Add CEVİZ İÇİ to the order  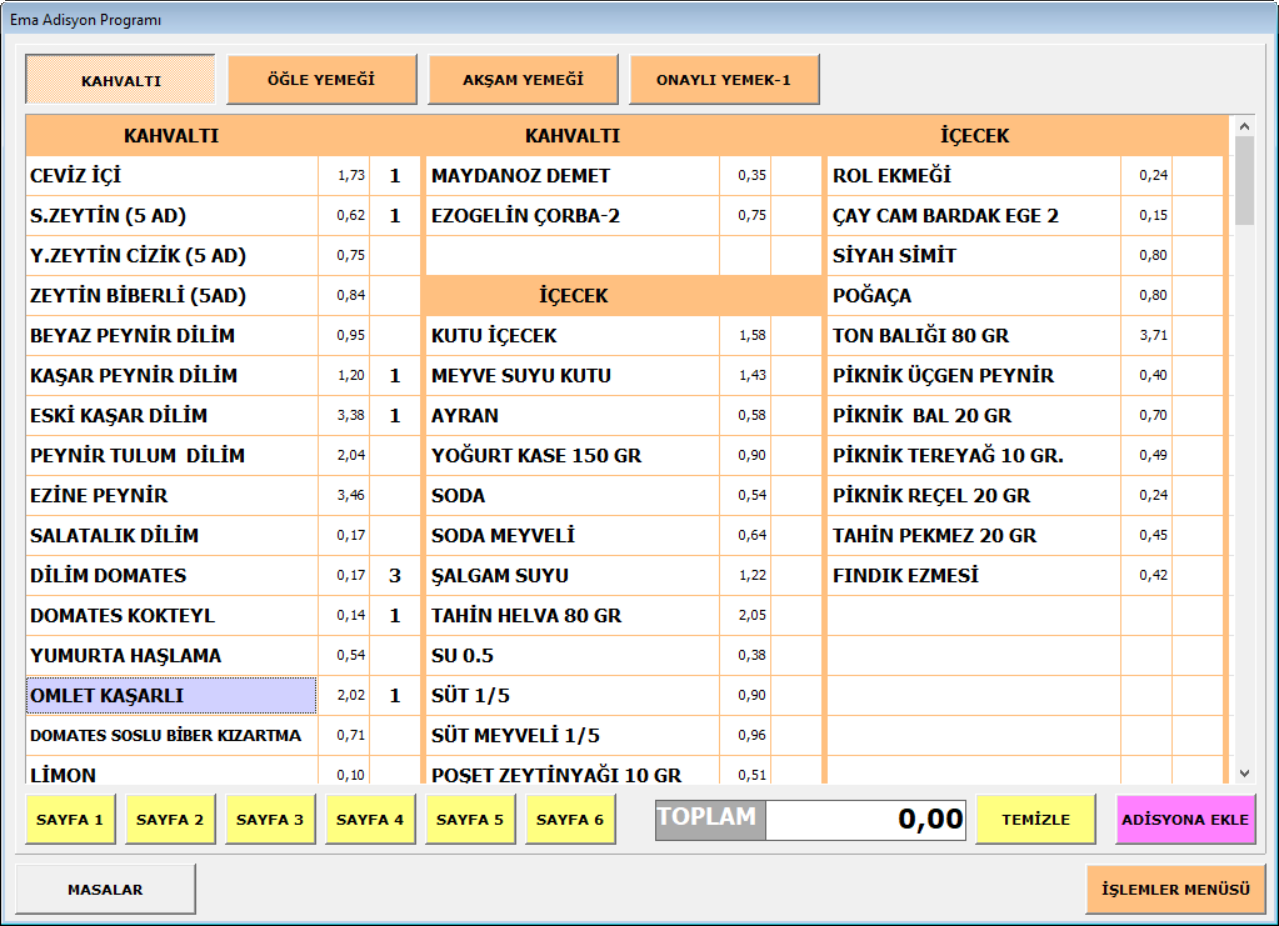coord(172,176)
